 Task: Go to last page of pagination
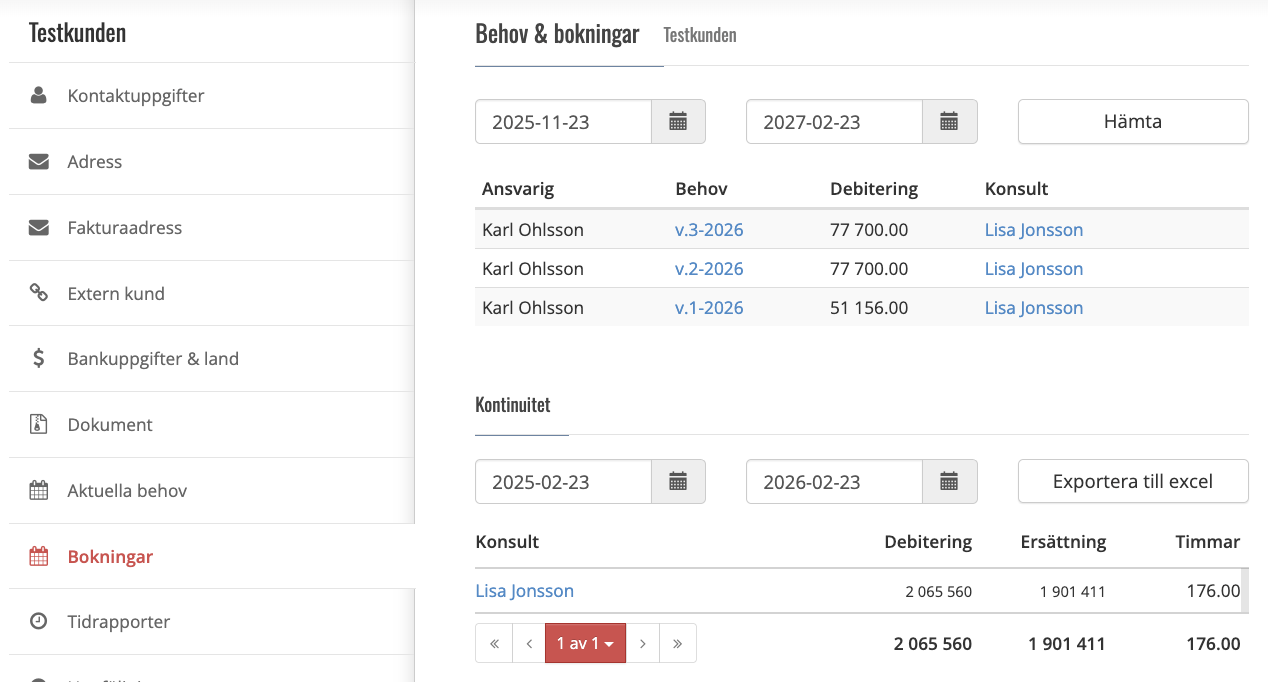(x=678, y=643)
